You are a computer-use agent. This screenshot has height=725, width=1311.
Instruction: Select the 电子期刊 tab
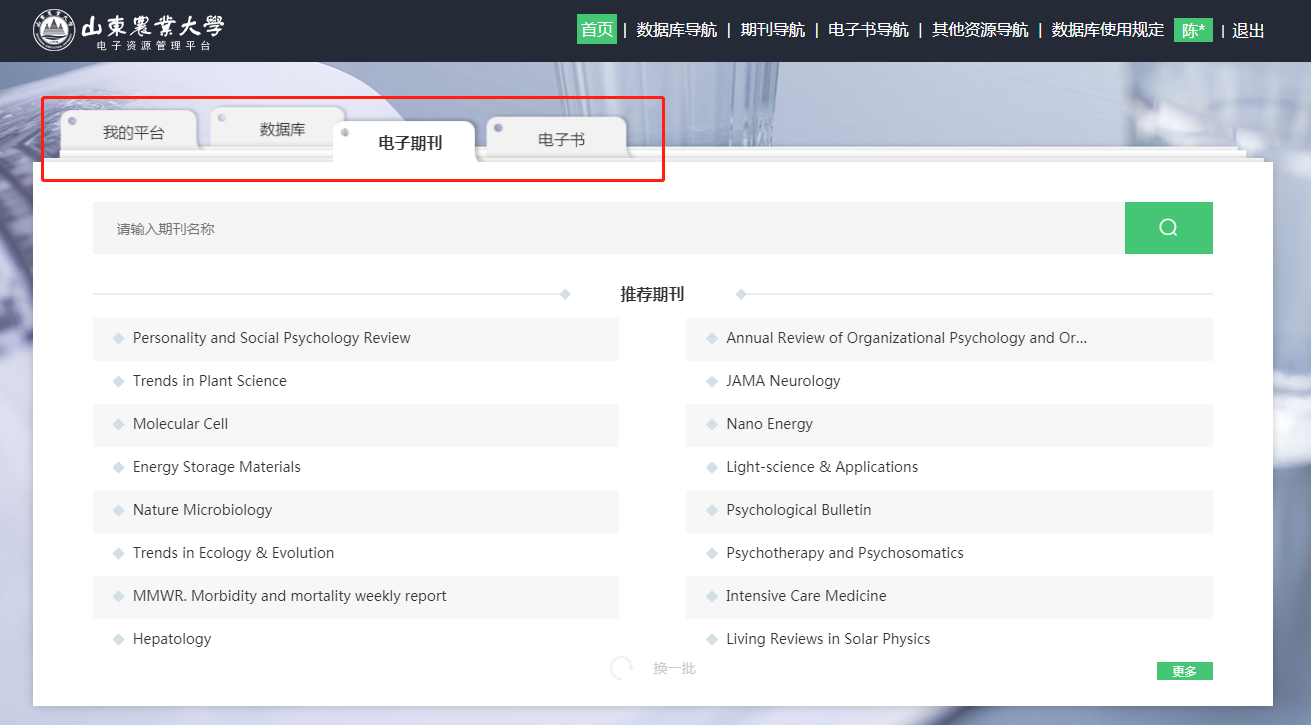coord(409,143)
